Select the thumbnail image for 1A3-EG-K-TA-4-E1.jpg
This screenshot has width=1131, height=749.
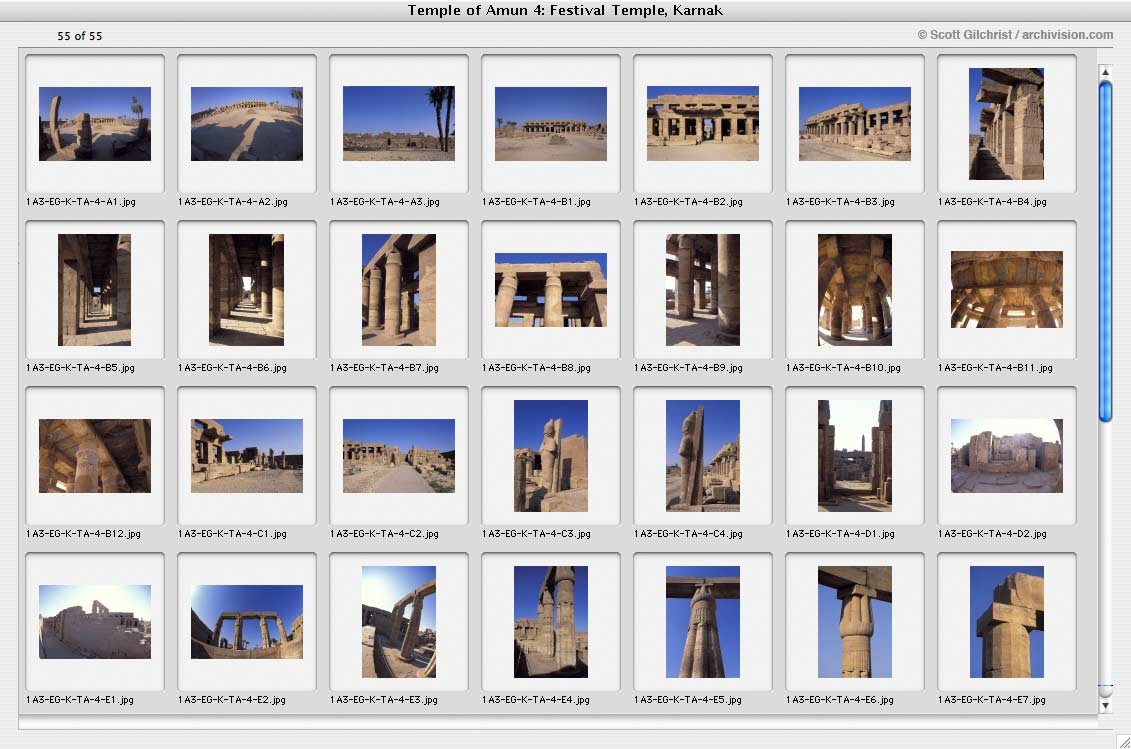click(94, 621)
